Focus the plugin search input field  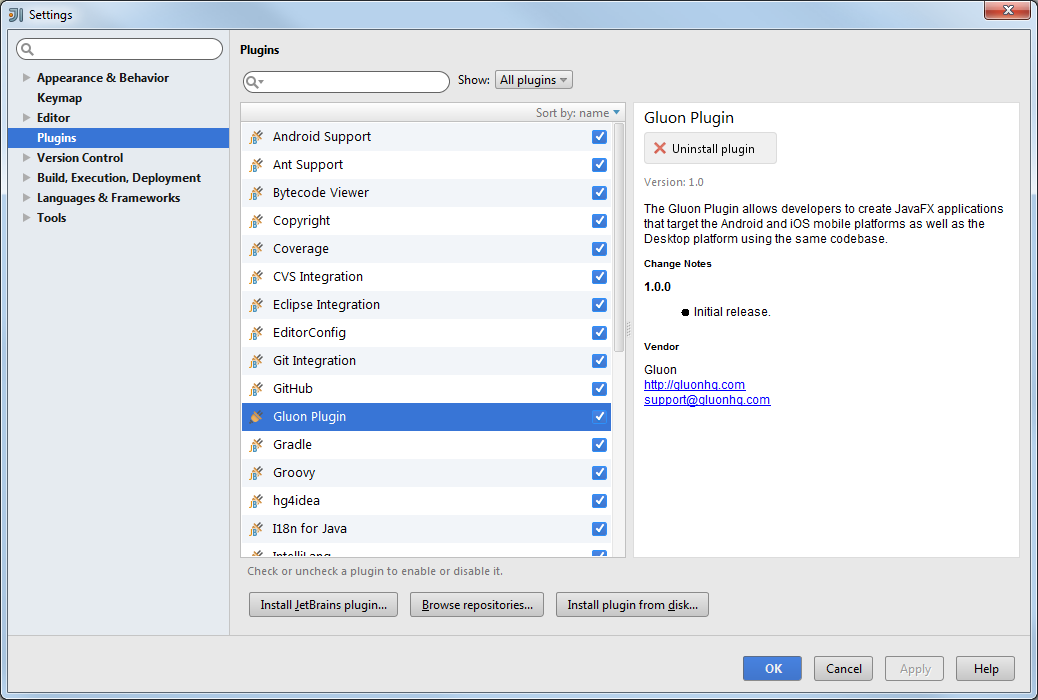pos(346,81)
